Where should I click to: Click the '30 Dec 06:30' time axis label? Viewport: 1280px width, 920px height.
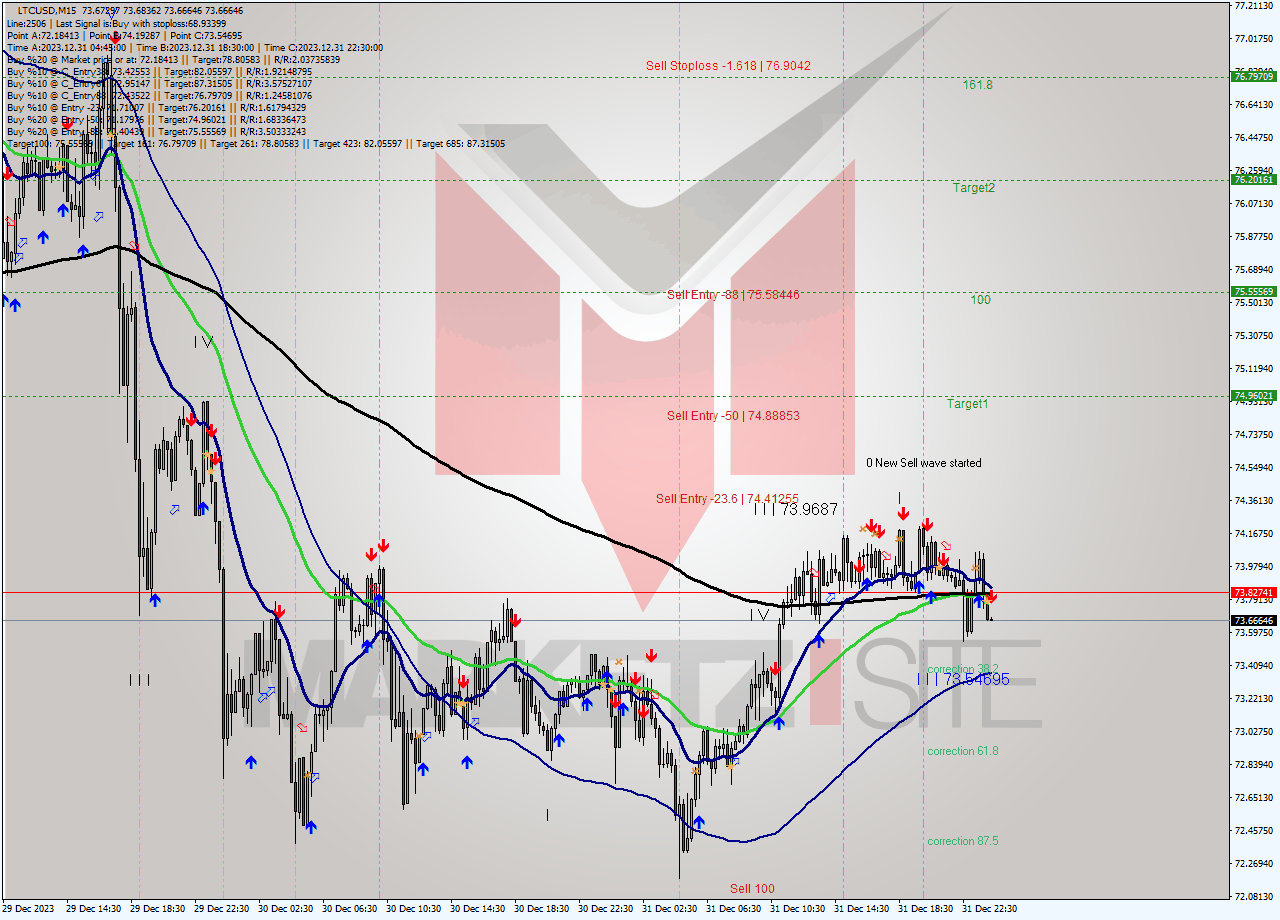pos(349,909)
